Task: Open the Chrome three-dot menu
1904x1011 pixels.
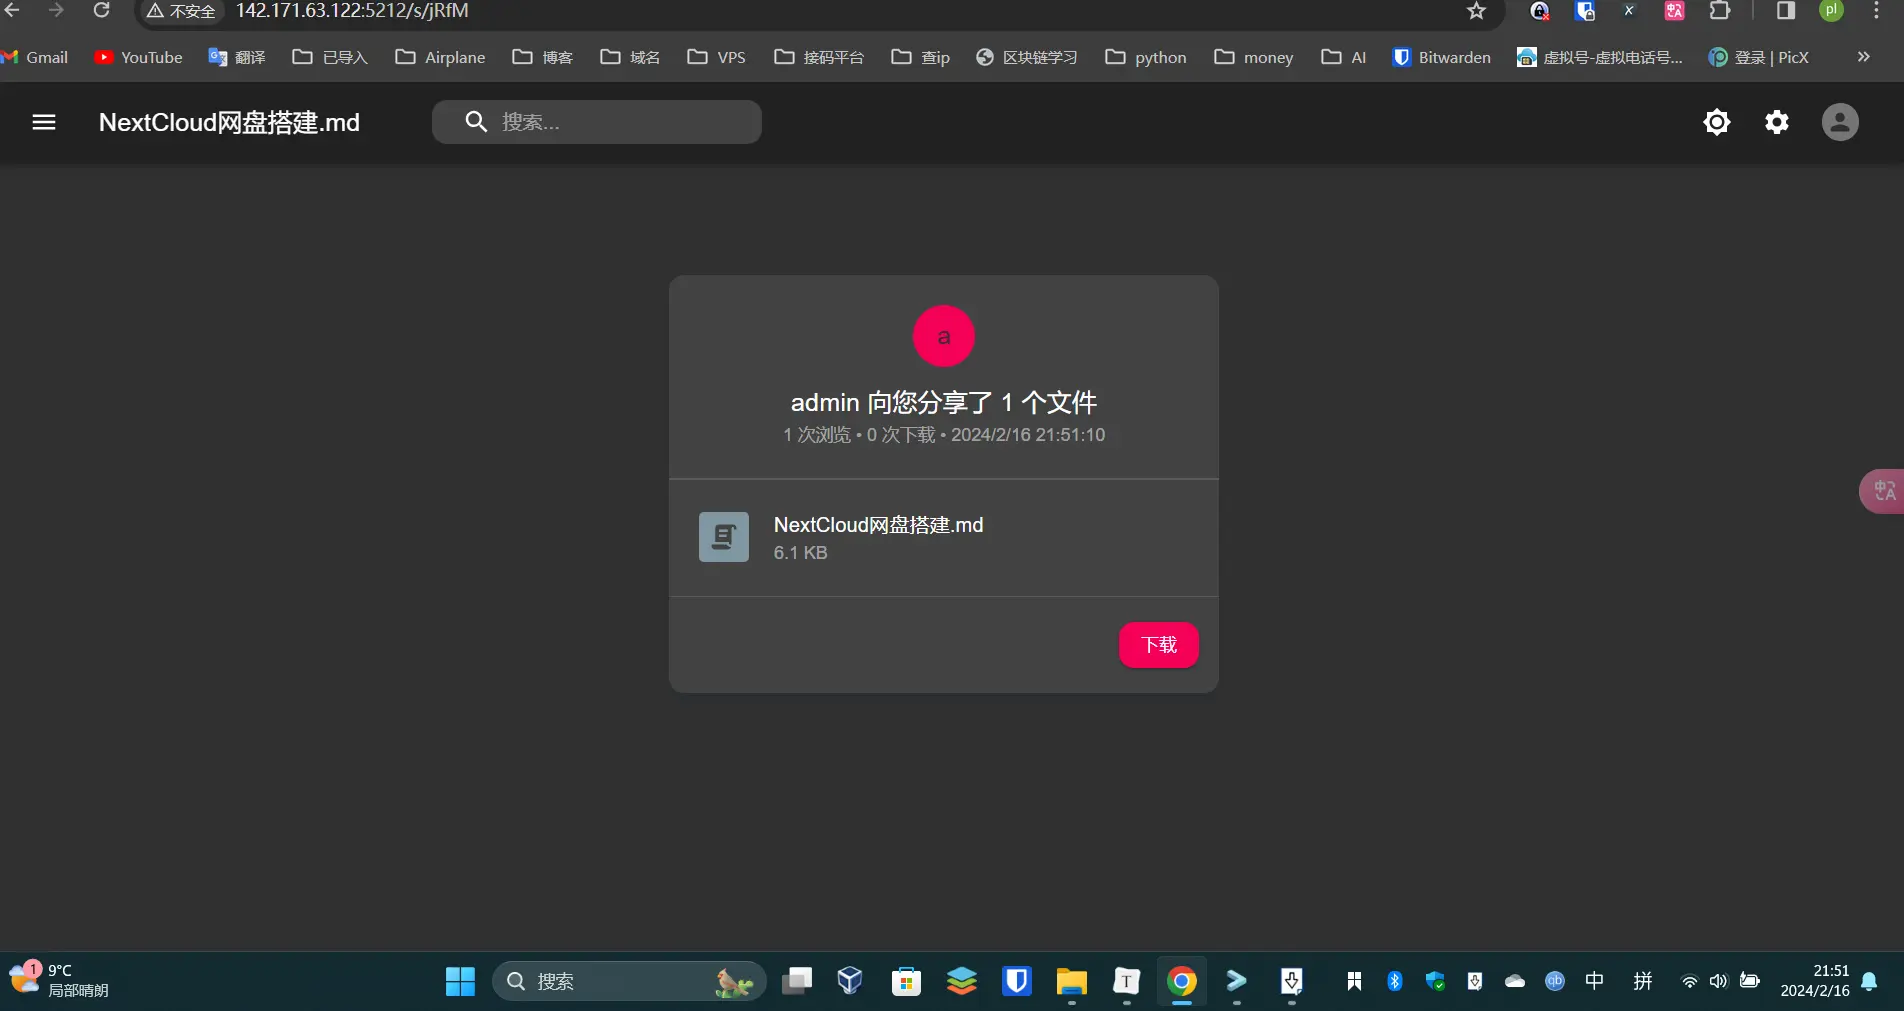Action: [1876, 11]
